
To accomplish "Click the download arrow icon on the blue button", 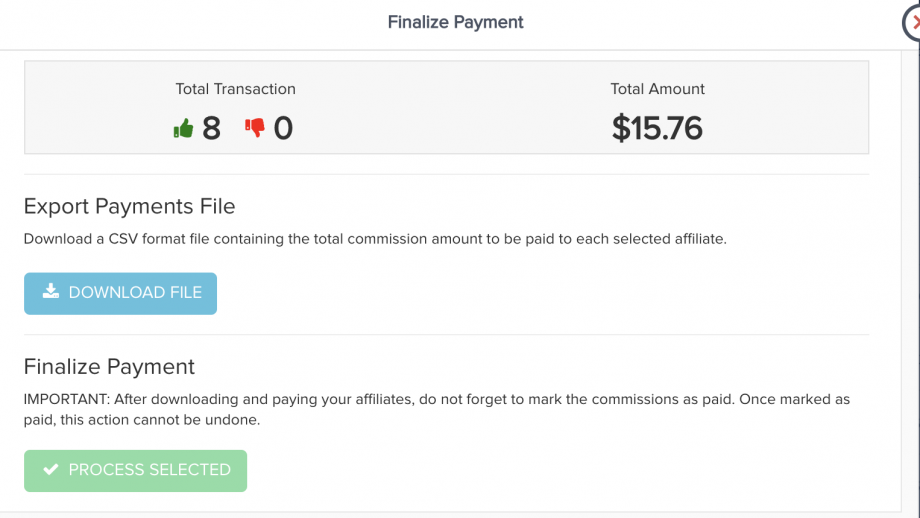I will click(51, 292).
